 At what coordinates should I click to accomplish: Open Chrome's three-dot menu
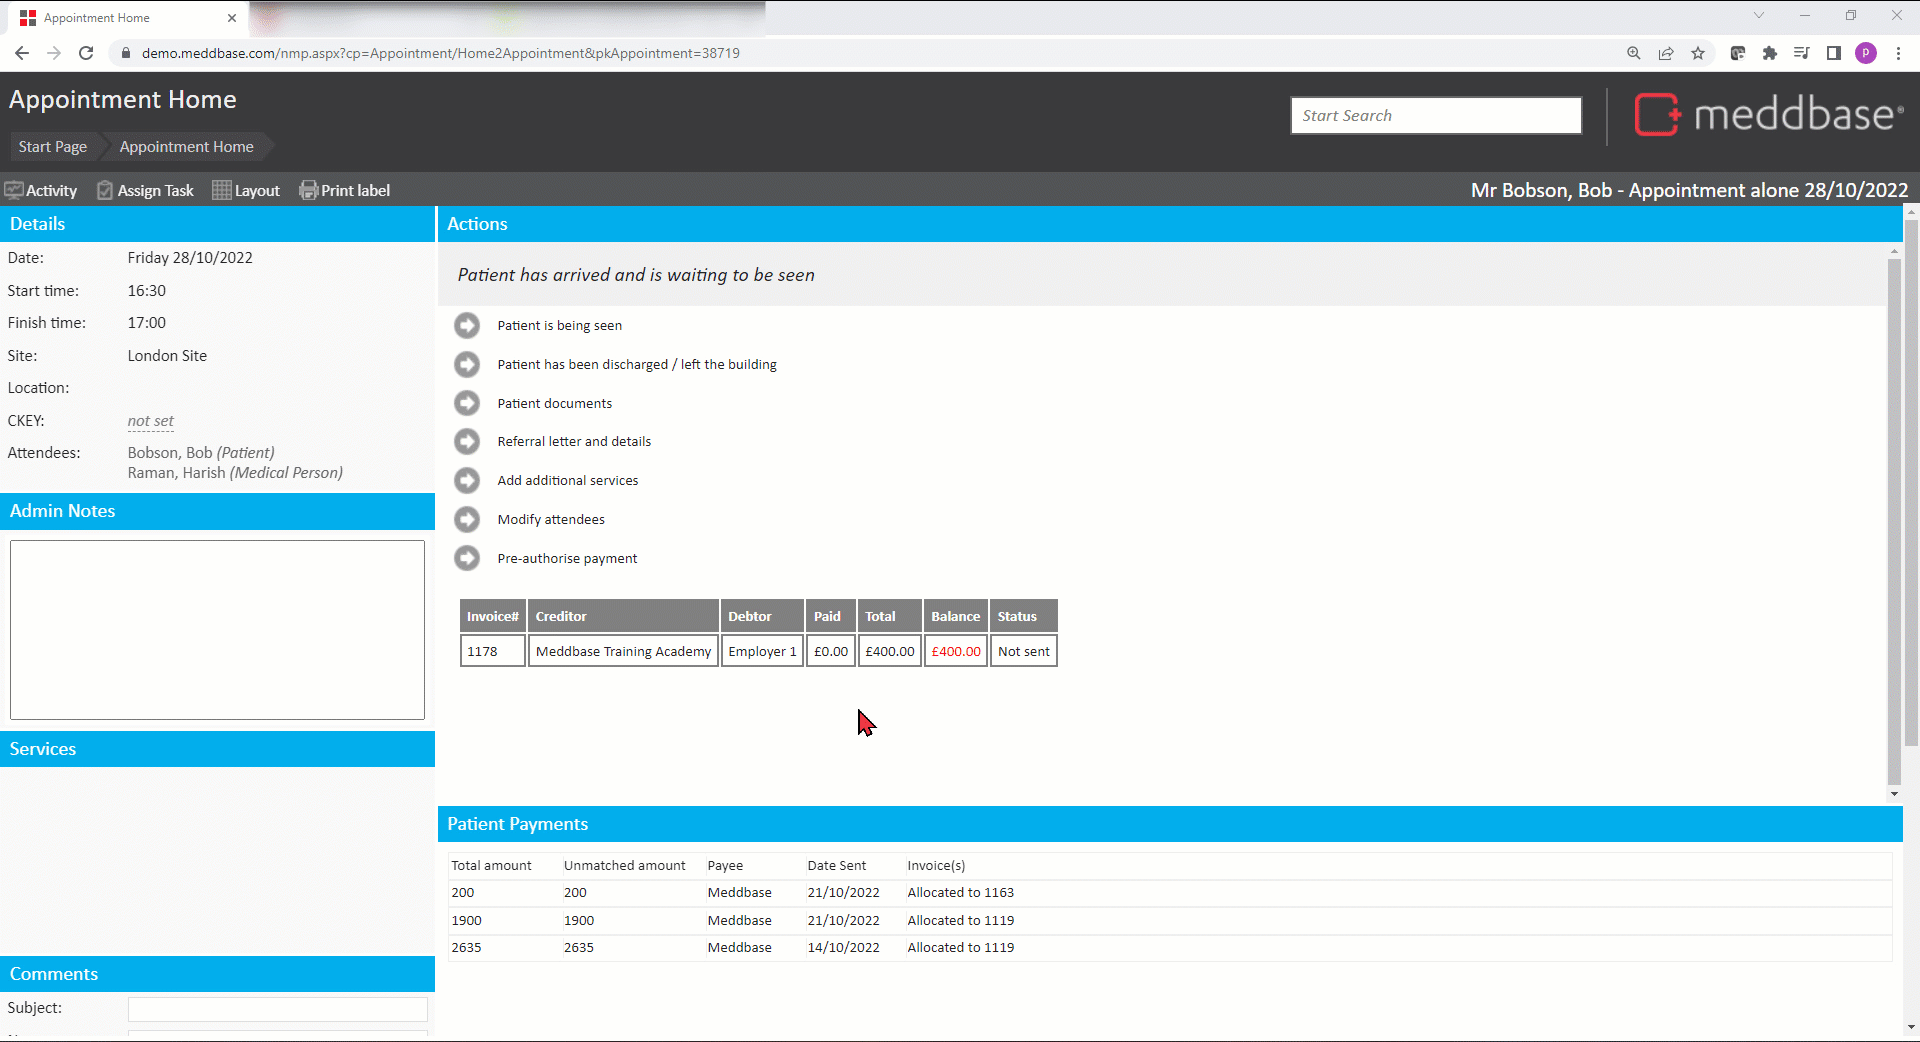point(1898,53)
